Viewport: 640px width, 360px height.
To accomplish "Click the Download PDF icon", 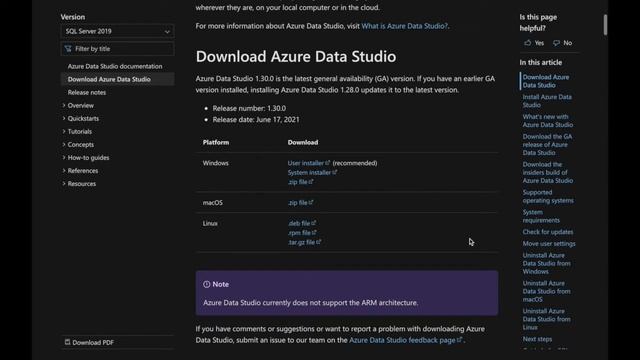I will click(x=67, y=342).
